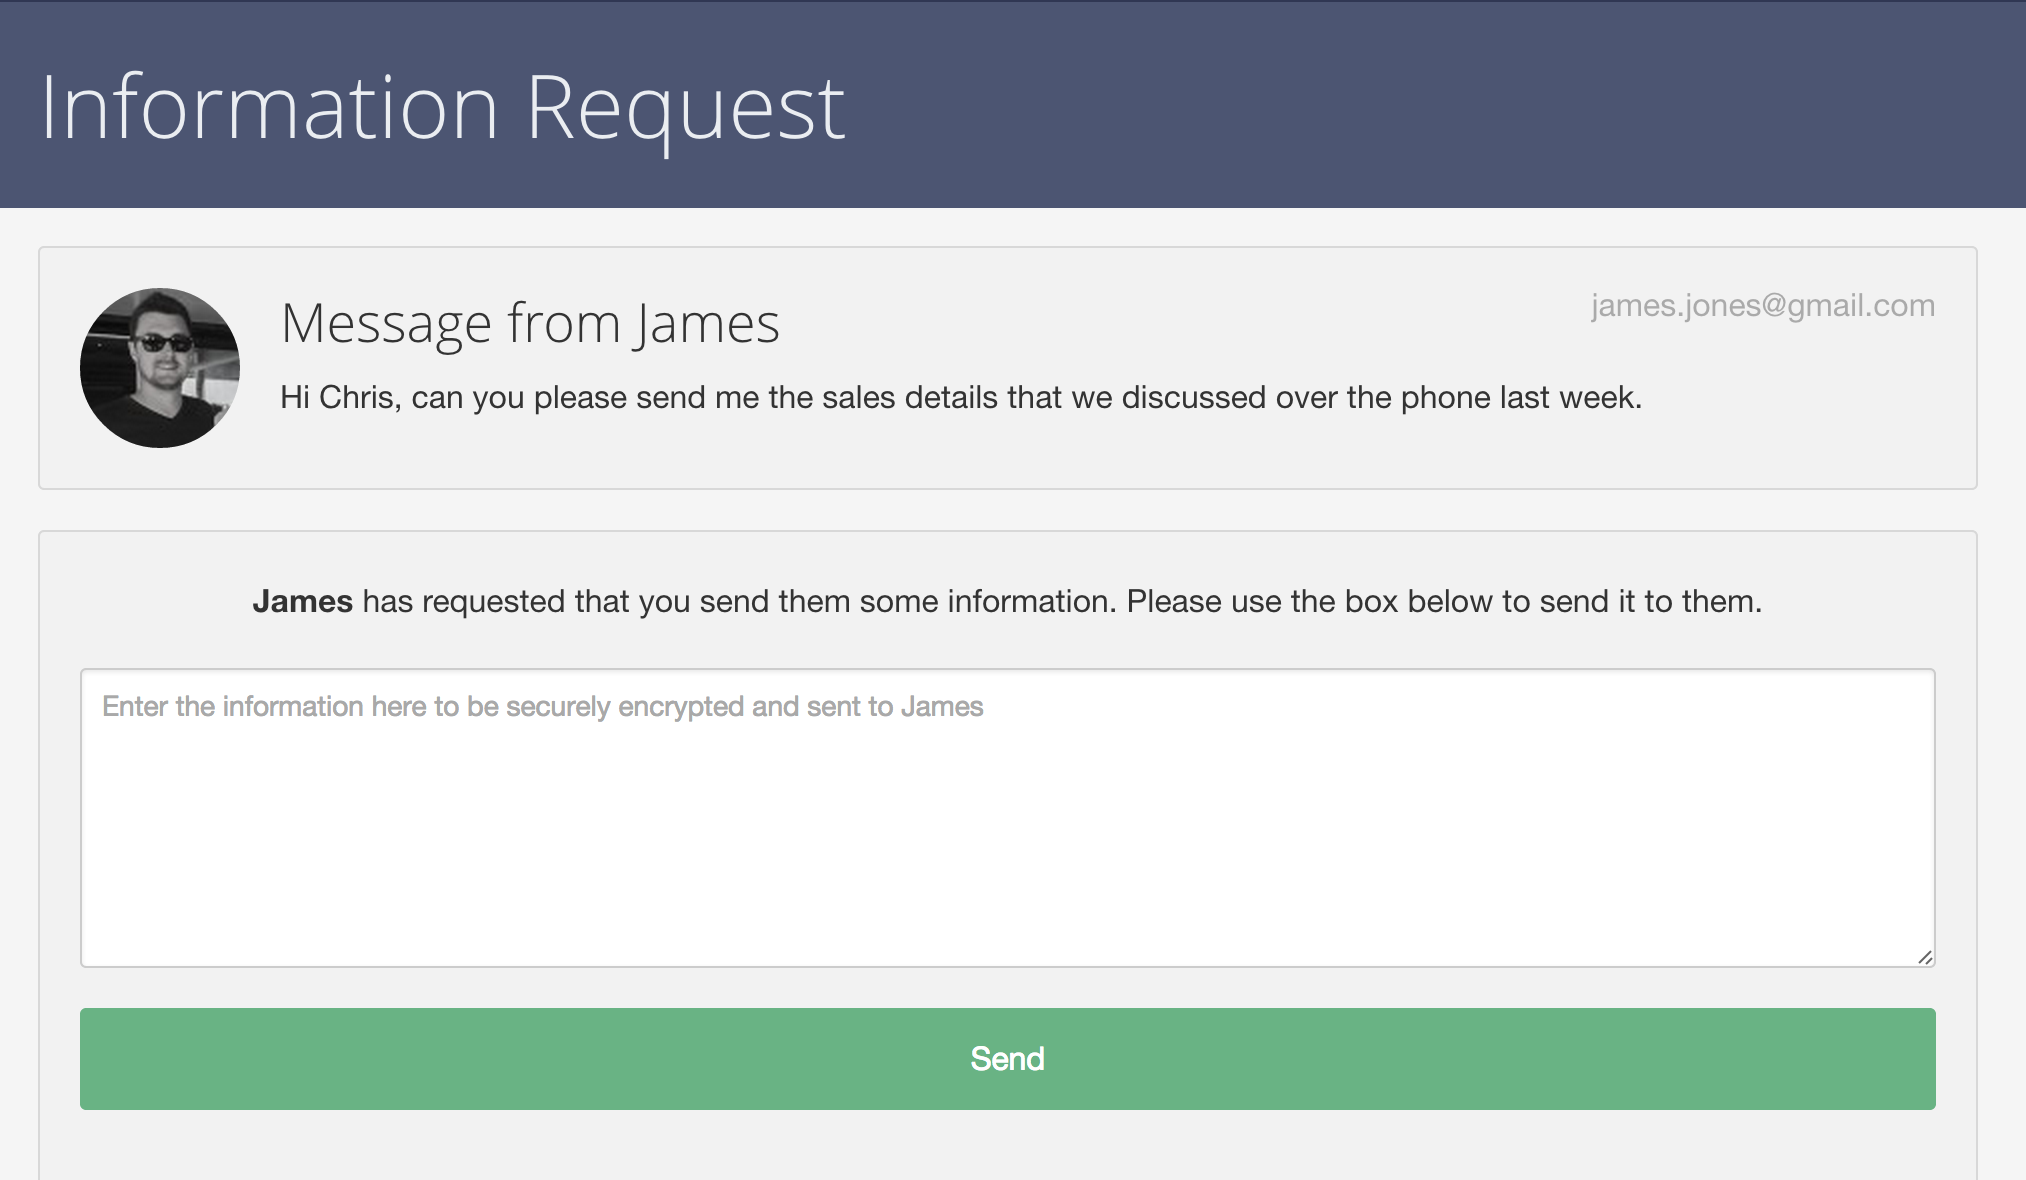The width and height of the screenshot is (2026, 1180).
Task: Click the Message from James heading
Action: click(530, 324)
